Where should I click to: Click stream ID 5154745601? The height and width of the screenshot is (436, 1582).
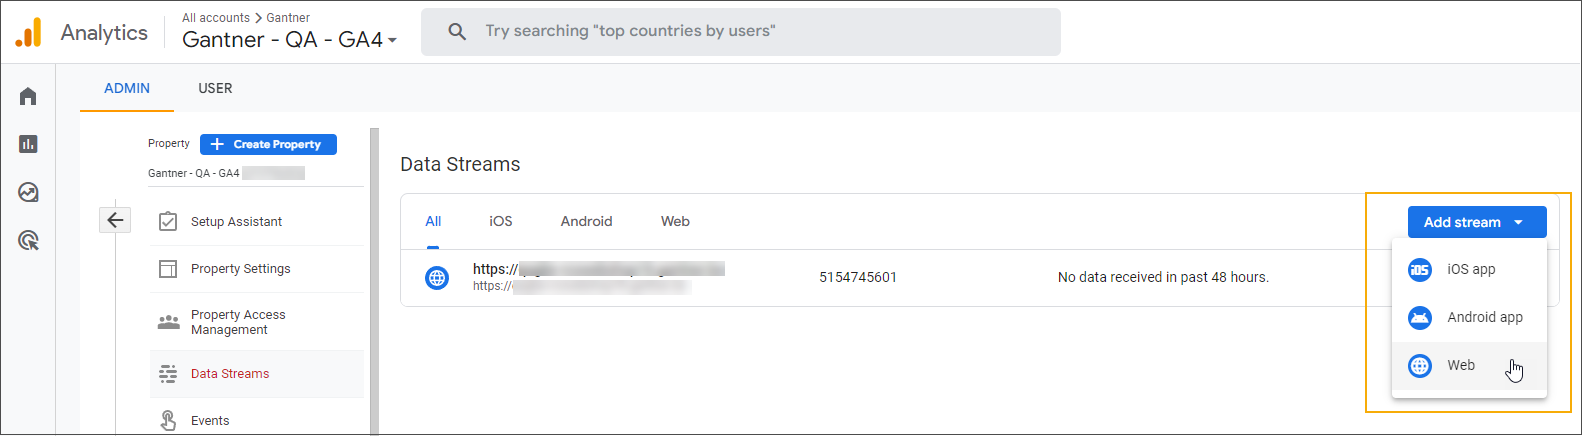pos(858,278)
